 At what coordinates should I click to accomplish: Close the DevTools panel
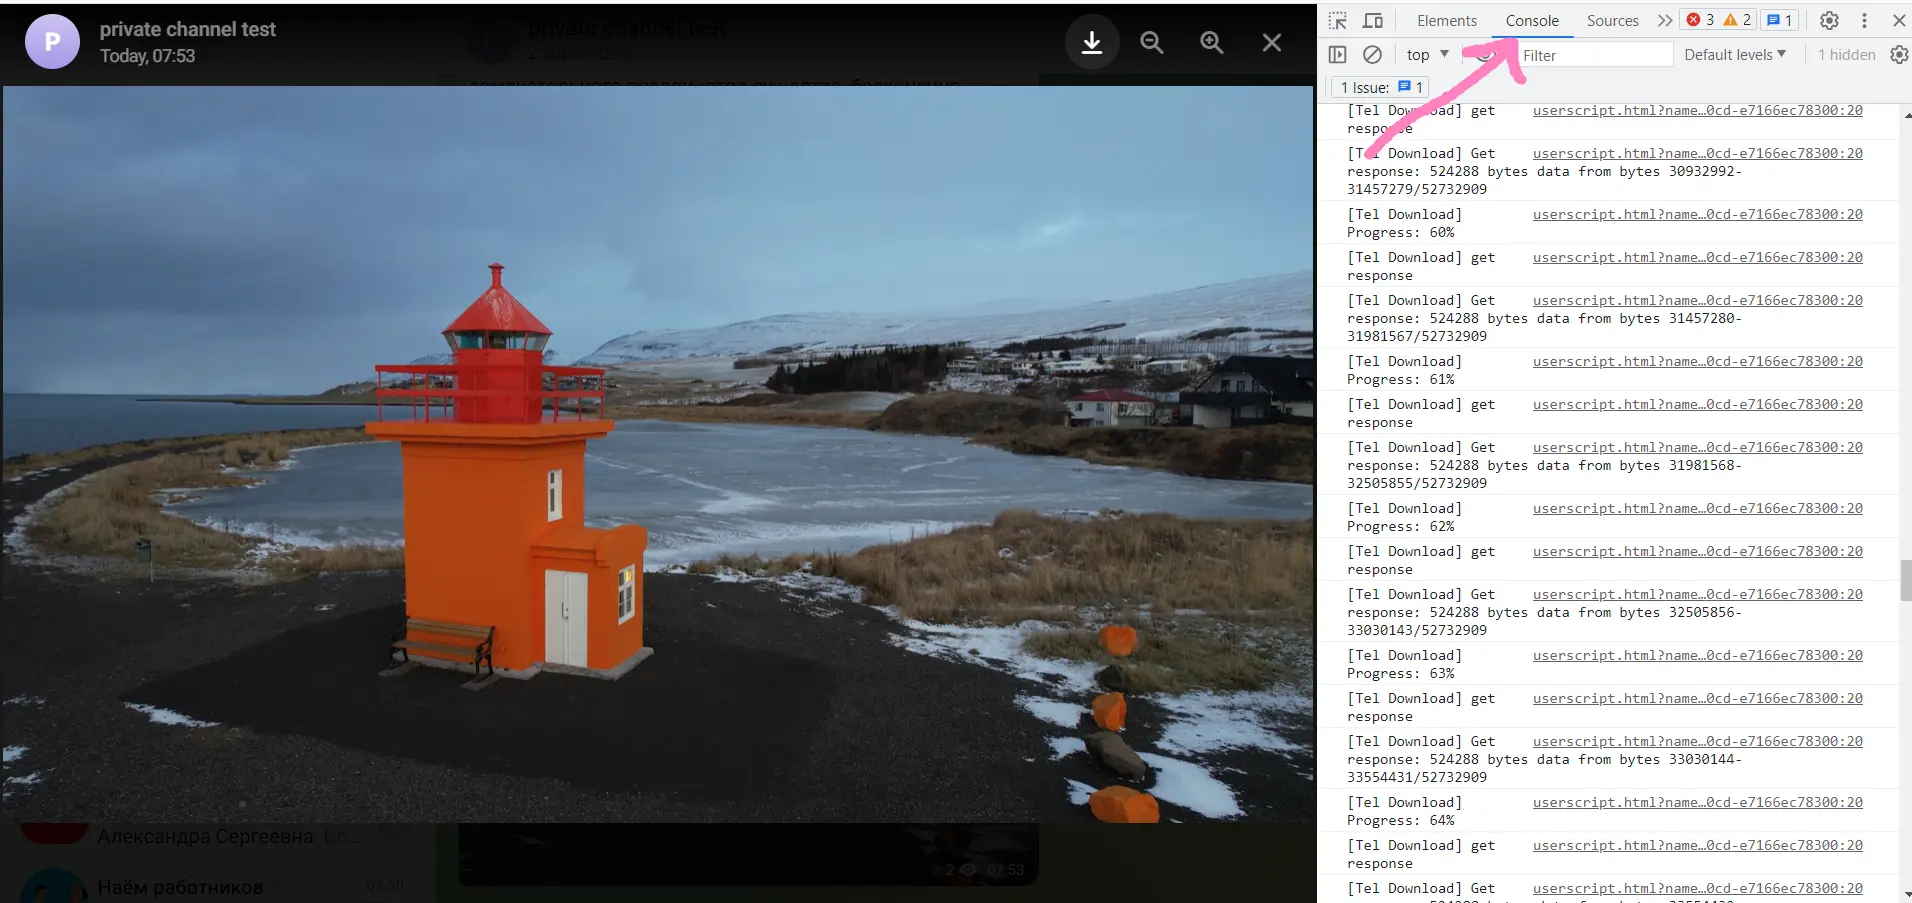coord(1898,20)
